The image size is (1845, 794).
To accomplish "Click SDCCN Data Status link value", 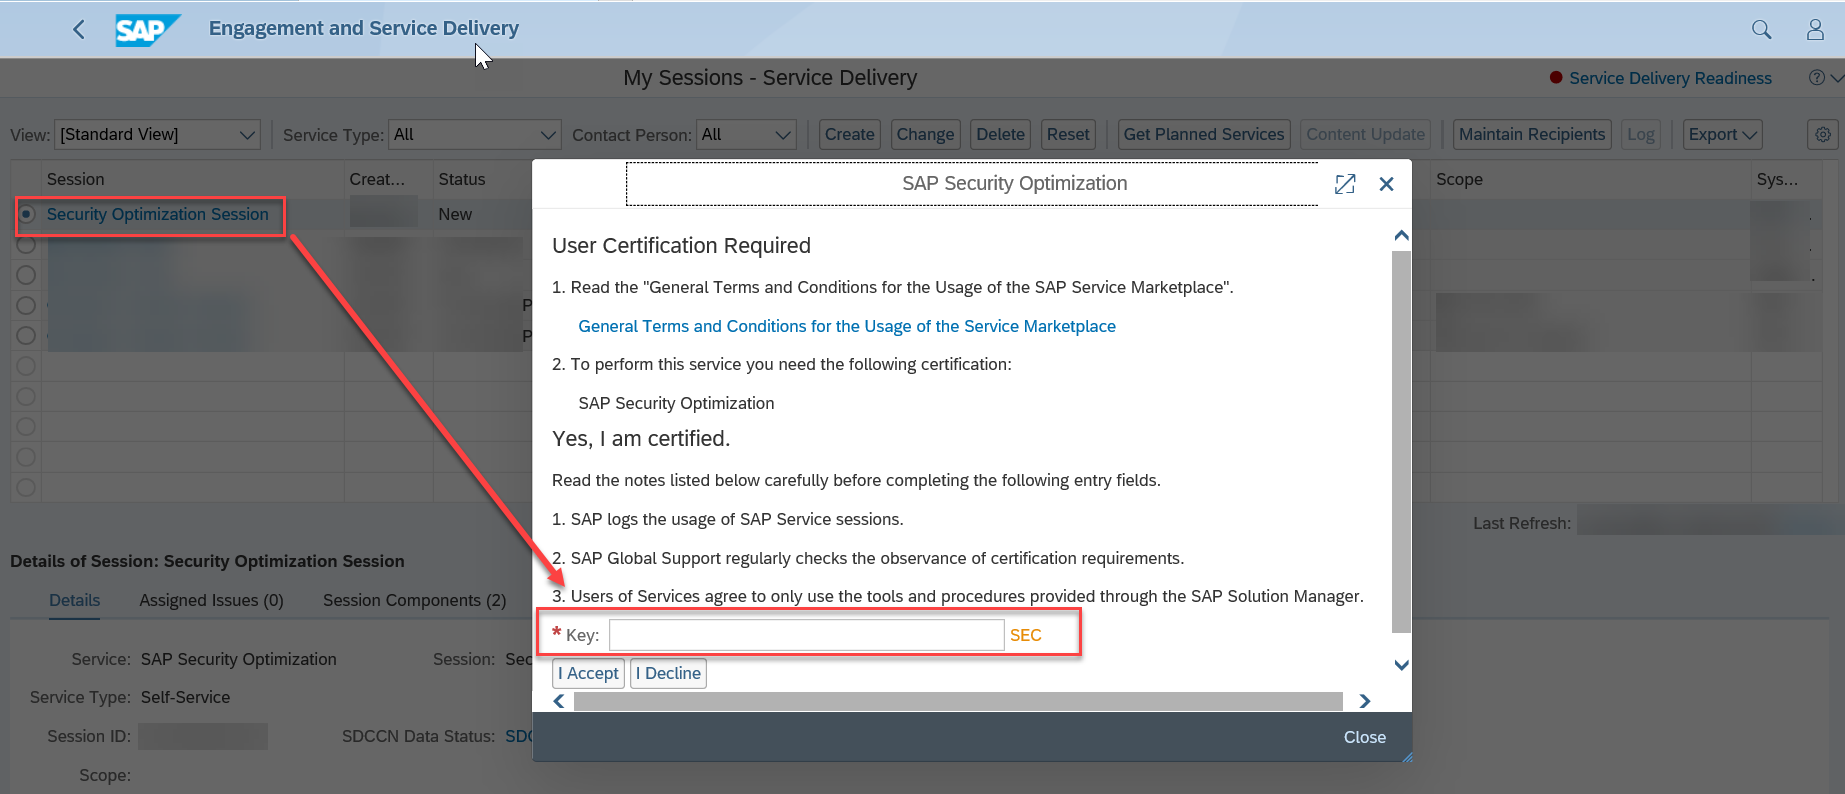I will click(x=518, y=736).
